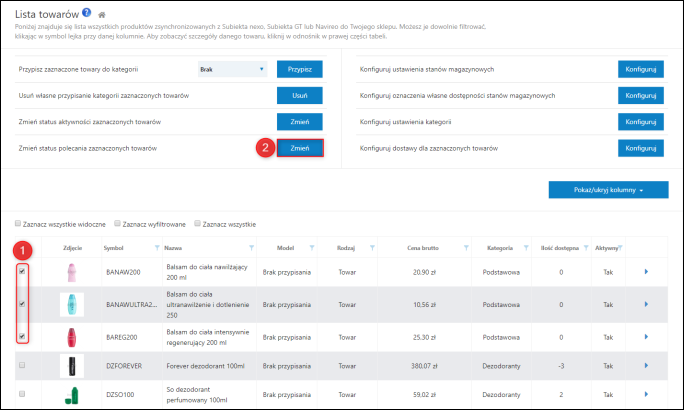Screen dimensions: 684x410
Task: Check the DZFOREVER row checkbox
Action: [22, 367]
